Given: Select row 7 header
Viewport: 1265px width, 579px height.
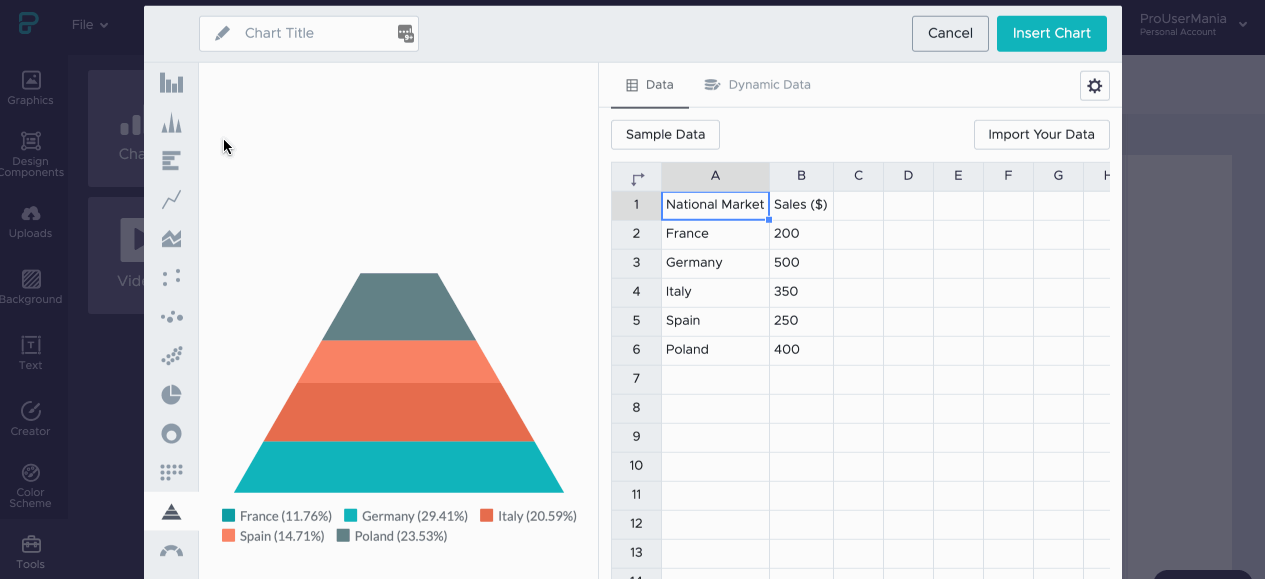Looking at the screenshot, I should pos(636,379).
